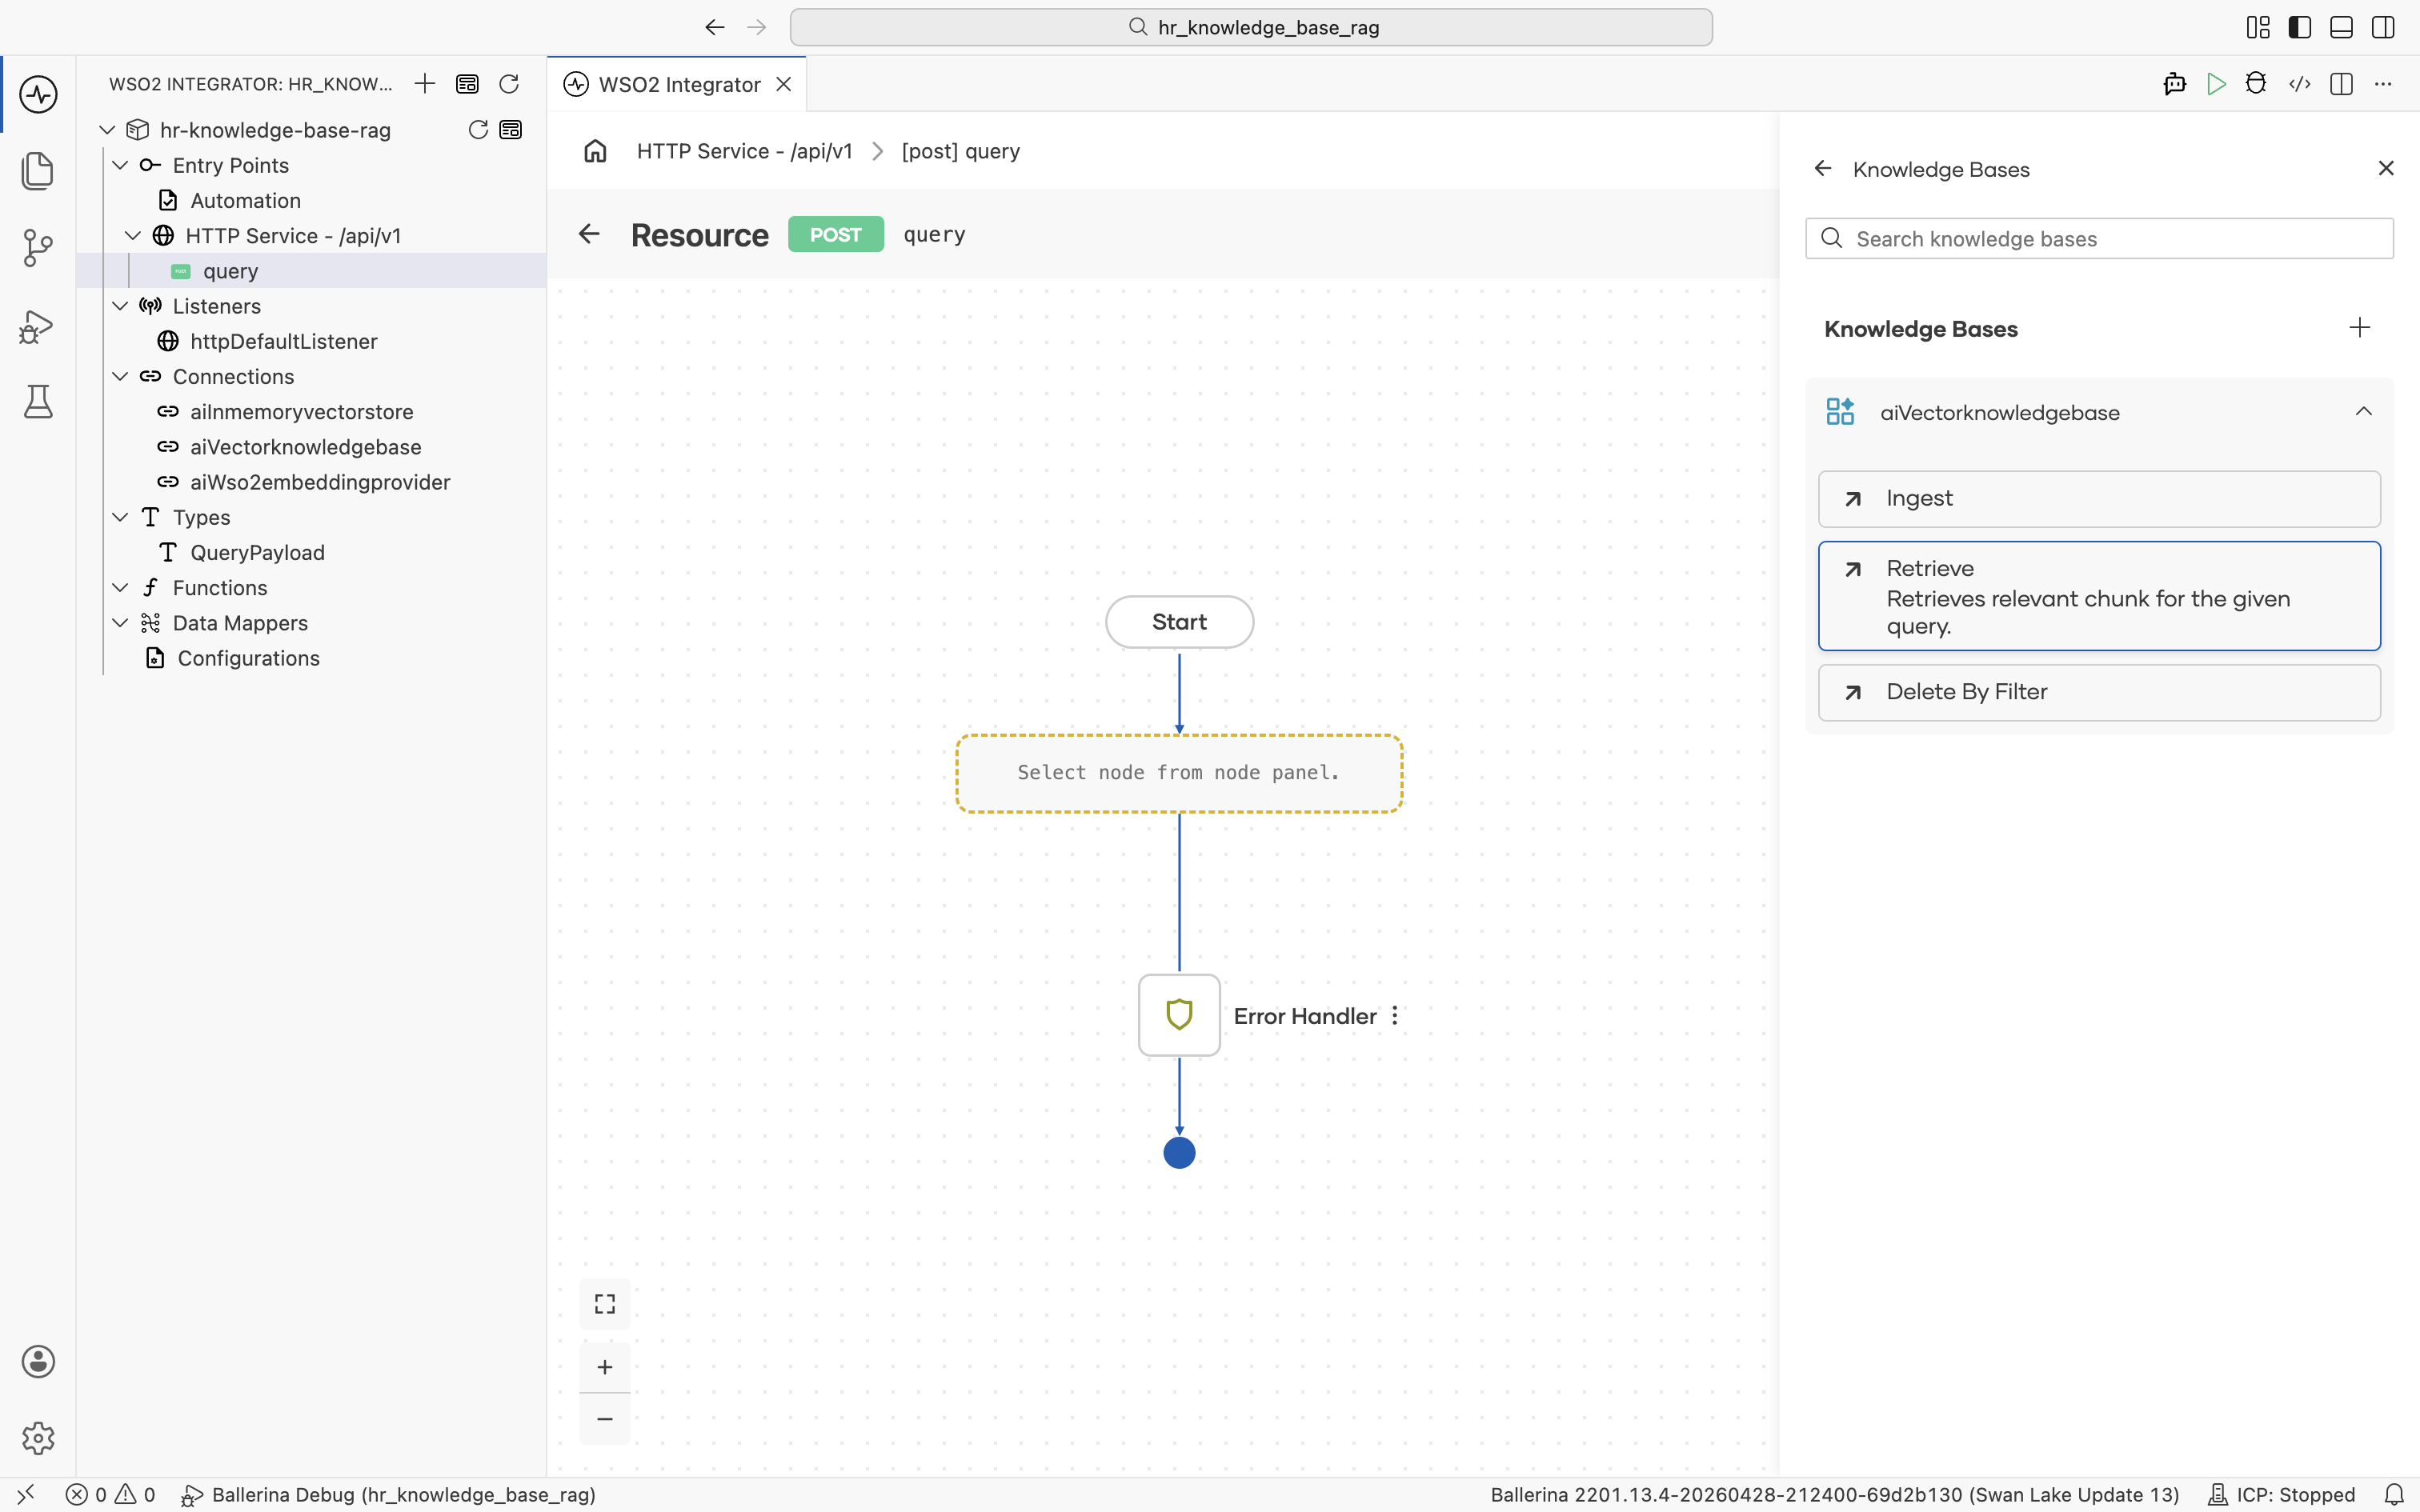Viewport: 2420px width, 1512px height.
Task: Zoom in on the flow diagram
Action: point(605,1367)
